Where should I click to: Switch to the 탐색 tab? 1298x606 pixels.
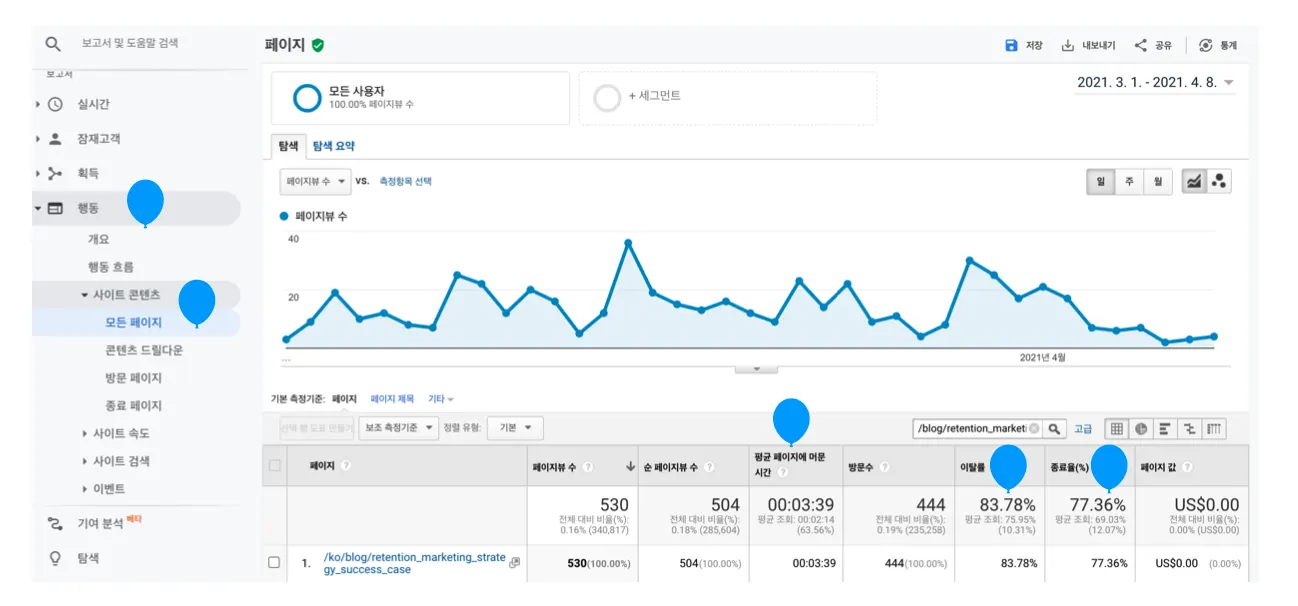point(288,146)
